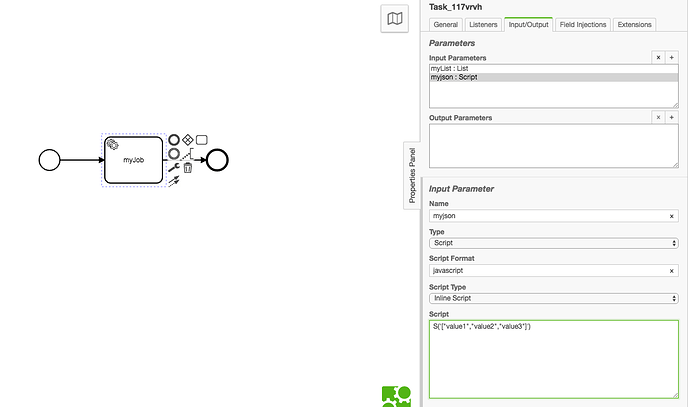Grab the Input Parameters resize handle

pyautogui.click(x=675, y=105)
